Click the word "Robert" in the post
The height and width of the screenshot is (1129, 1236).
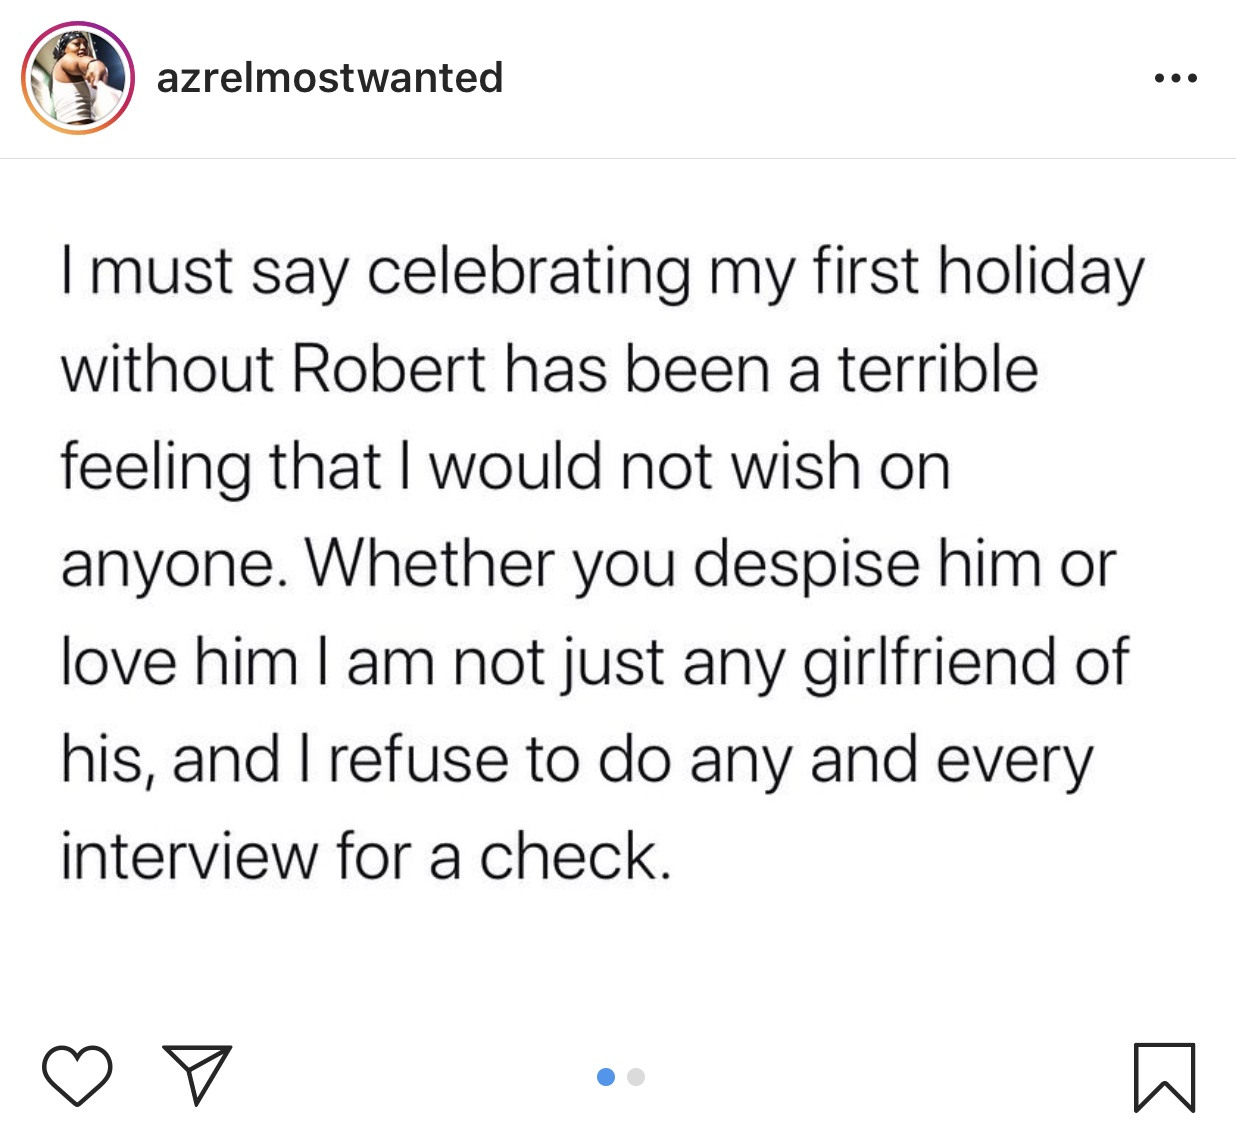coord(388,369)
